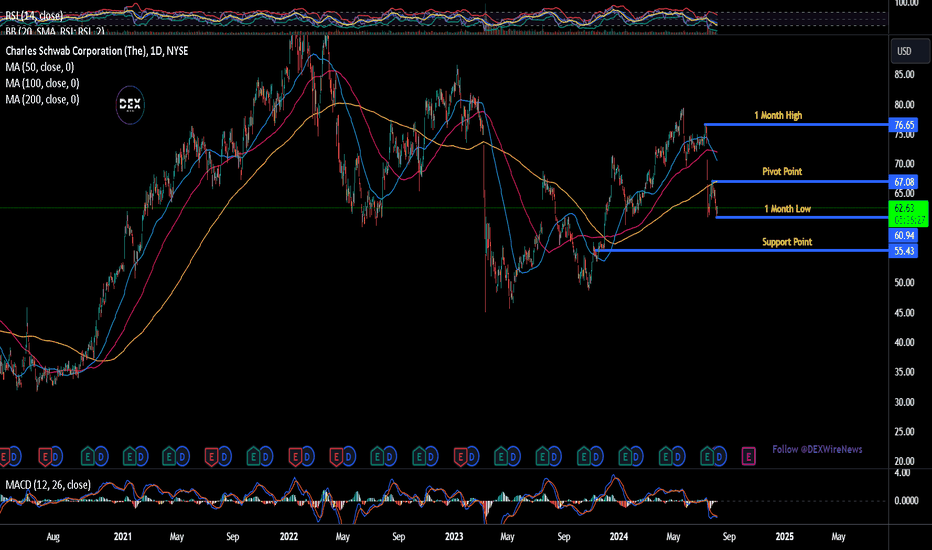Click the red earnings marker above the 2023 label
This screenshot has height=550, width=932.
459,457
